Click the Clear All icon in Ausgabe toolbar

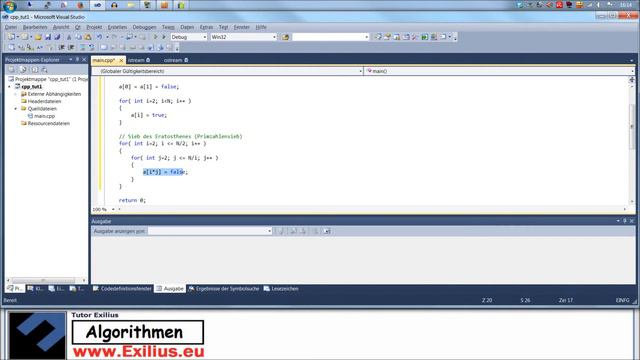click(316, 231)
